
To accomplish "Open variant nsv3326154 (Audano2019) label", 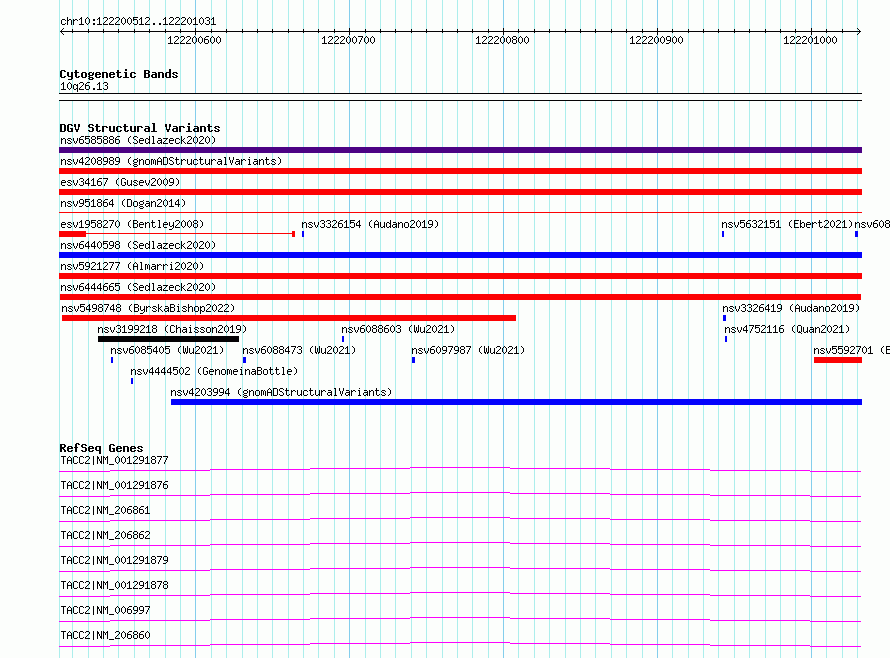I will point(370,224).
